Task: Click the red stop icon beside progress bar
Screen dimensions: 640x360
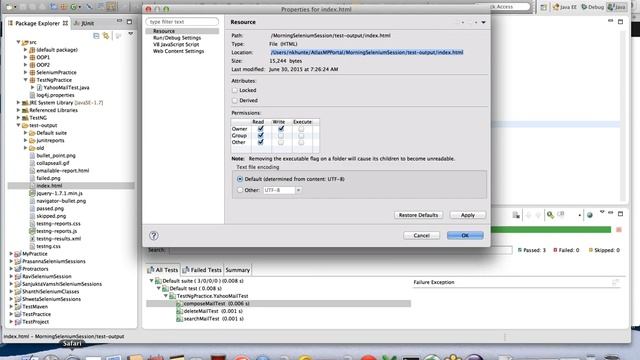Action: click(619, 230)
